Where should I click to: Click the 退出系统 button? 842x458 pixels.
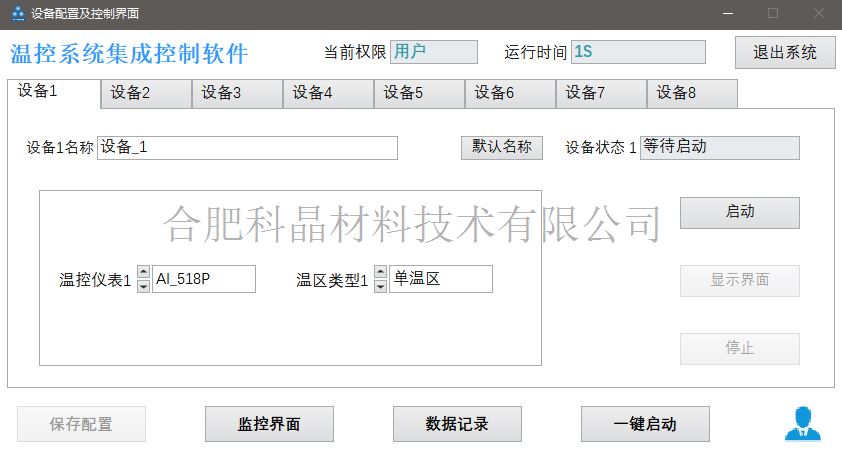(785, 53)
